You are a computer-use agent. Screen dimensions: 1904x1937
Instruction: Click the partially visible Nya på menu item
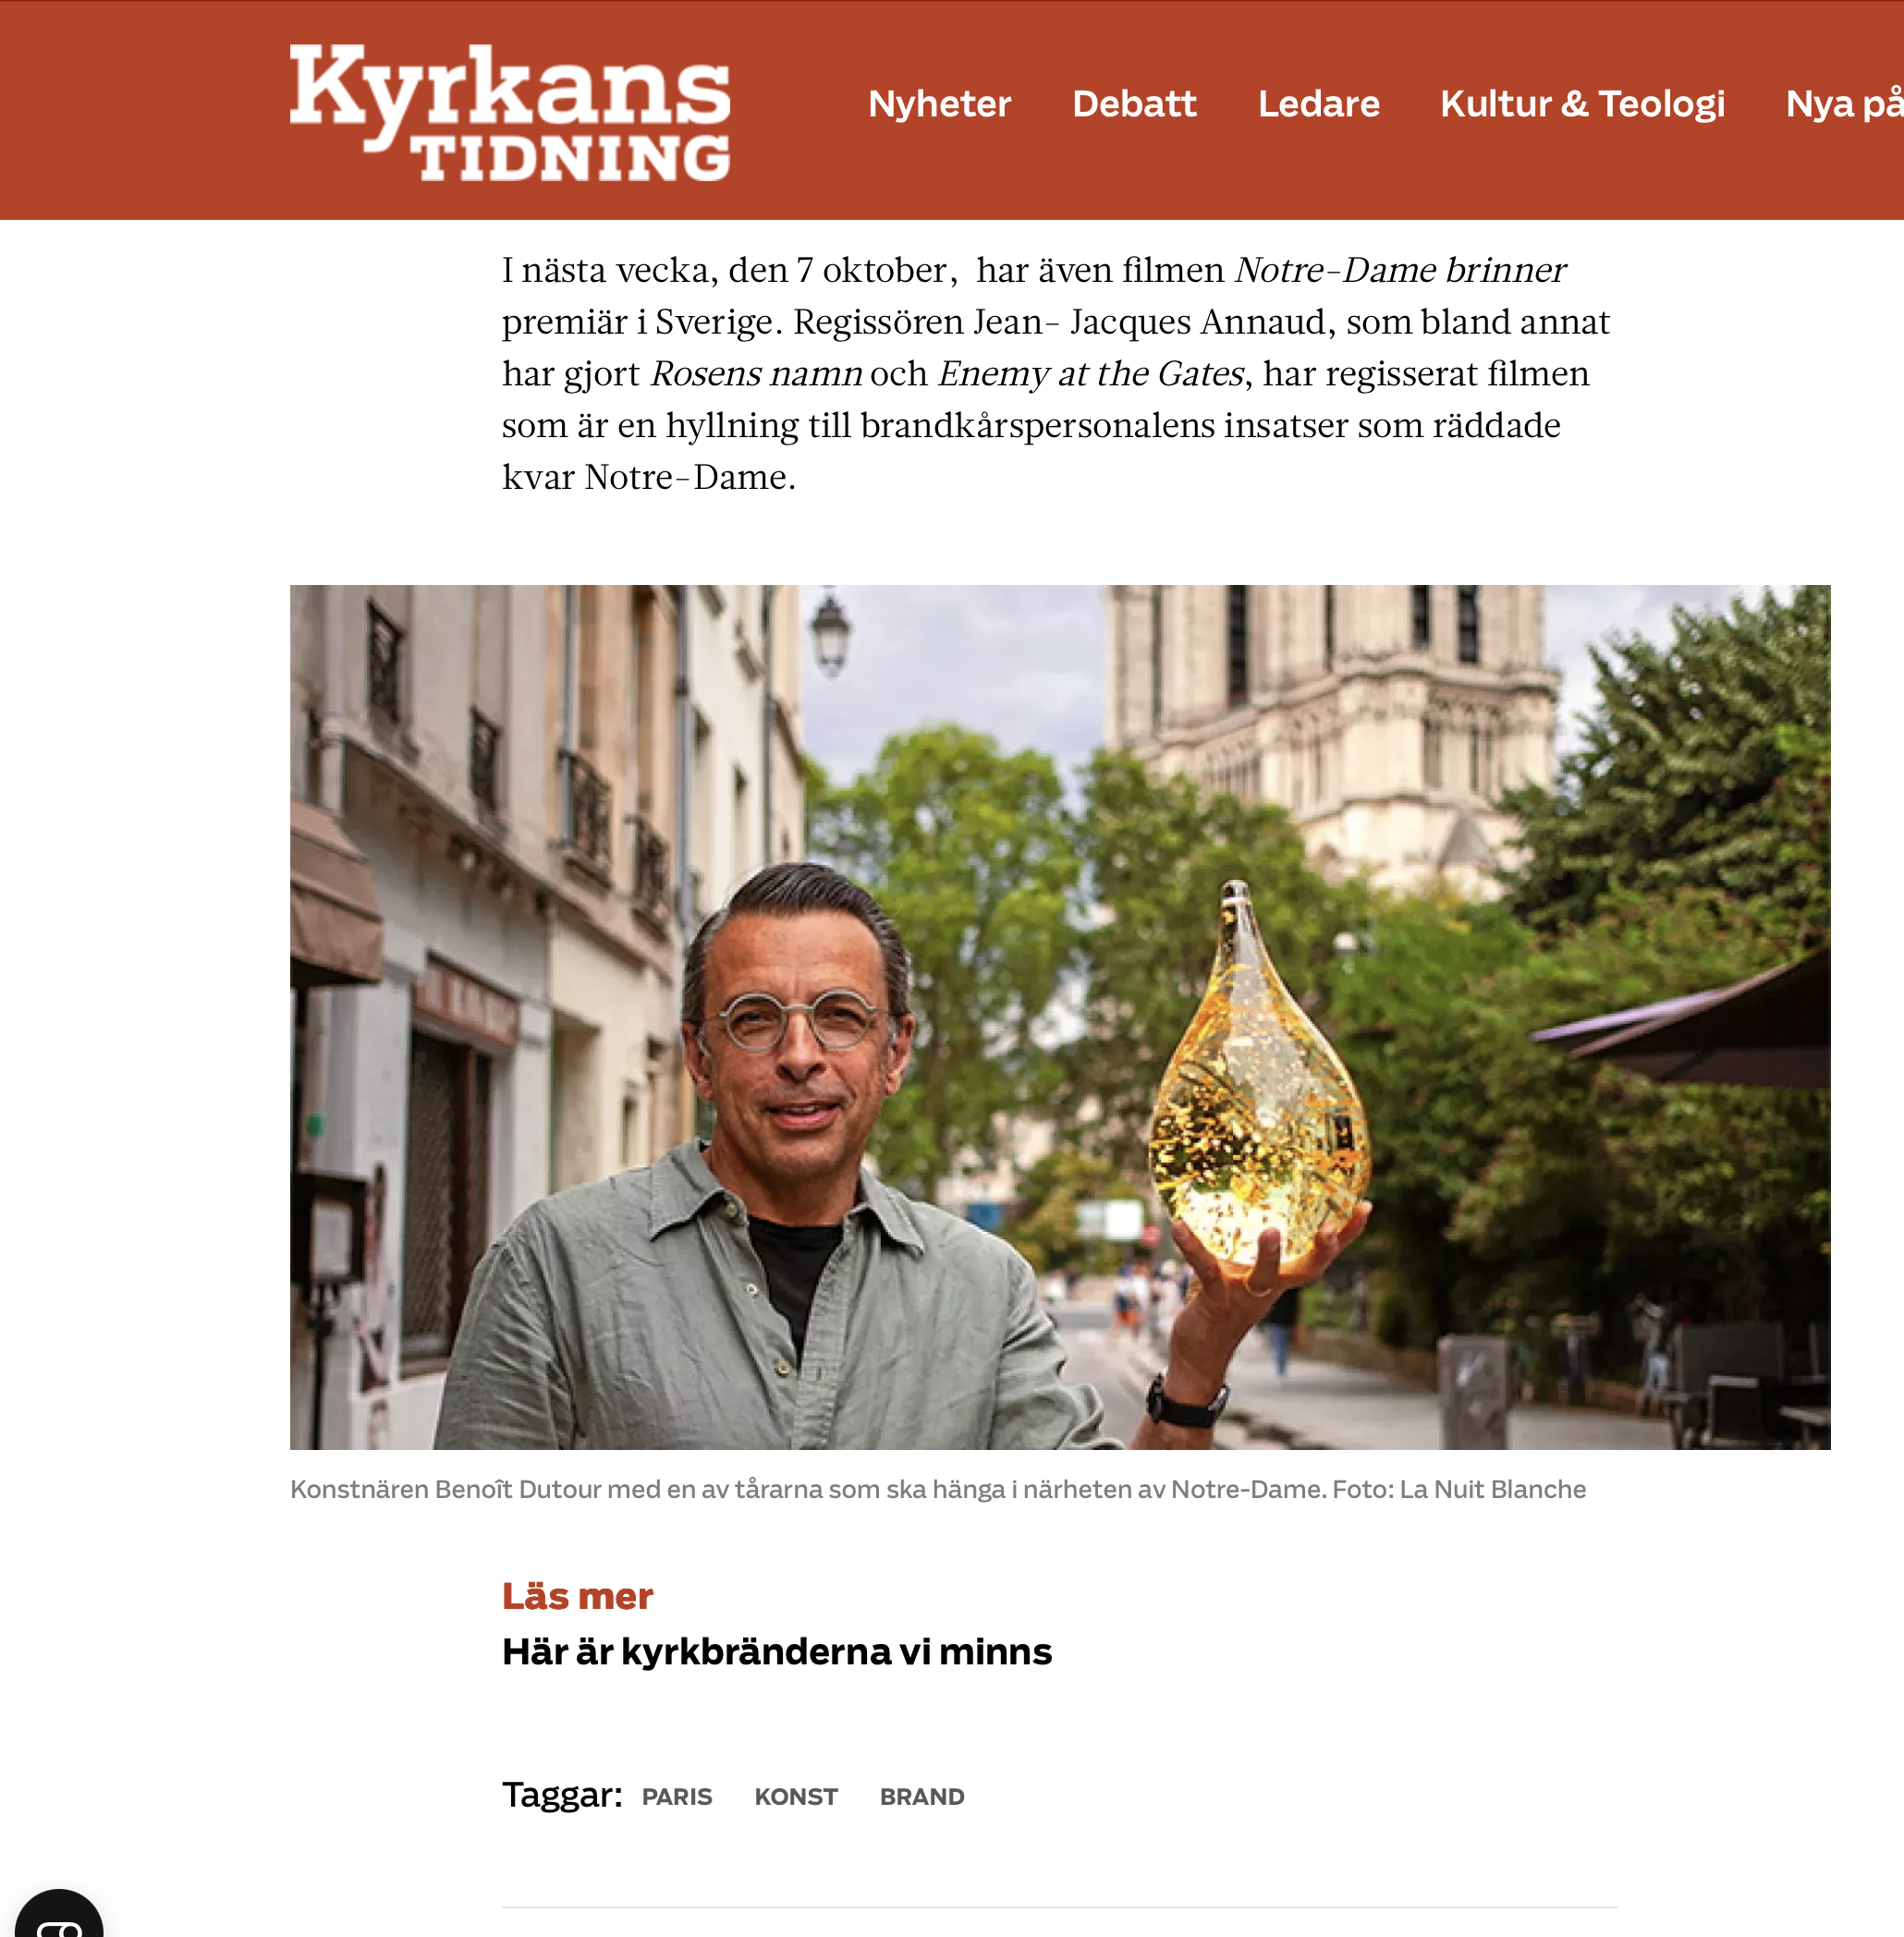[1844, 104]
